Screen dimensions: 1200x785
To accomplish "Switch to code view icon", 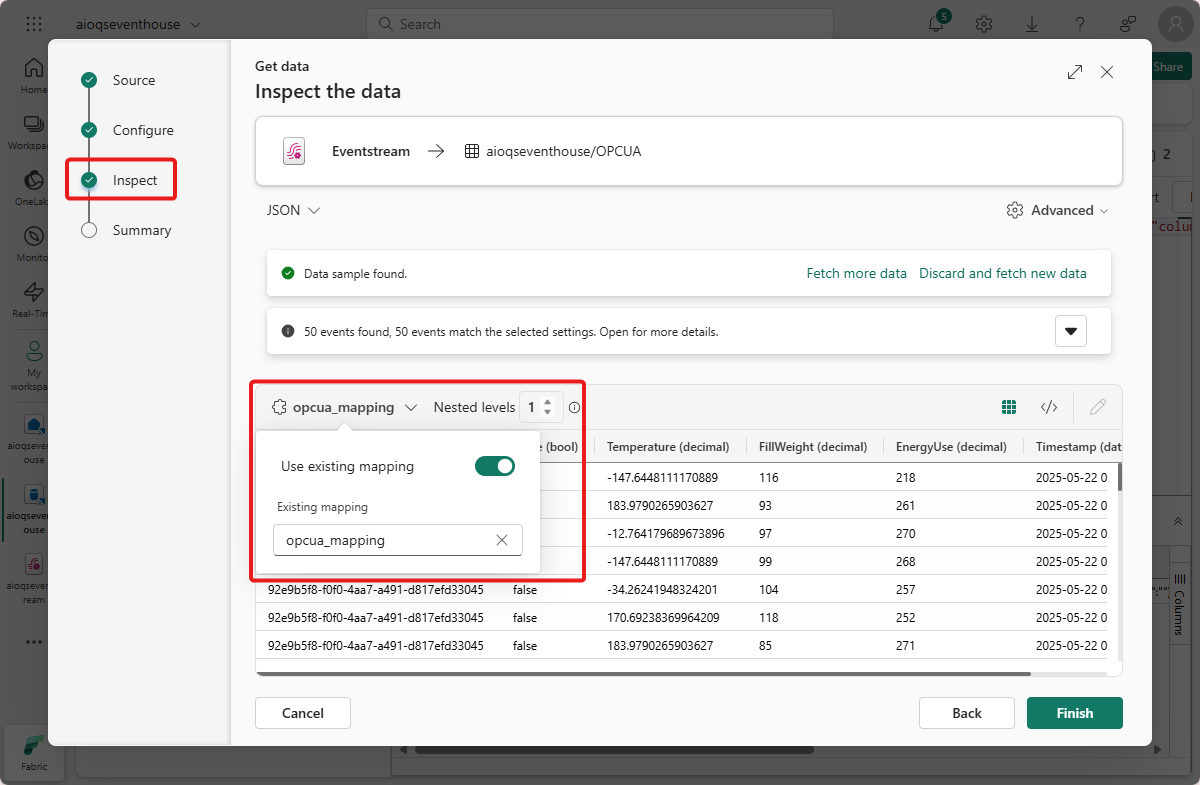I will (x=1049, y=407).
